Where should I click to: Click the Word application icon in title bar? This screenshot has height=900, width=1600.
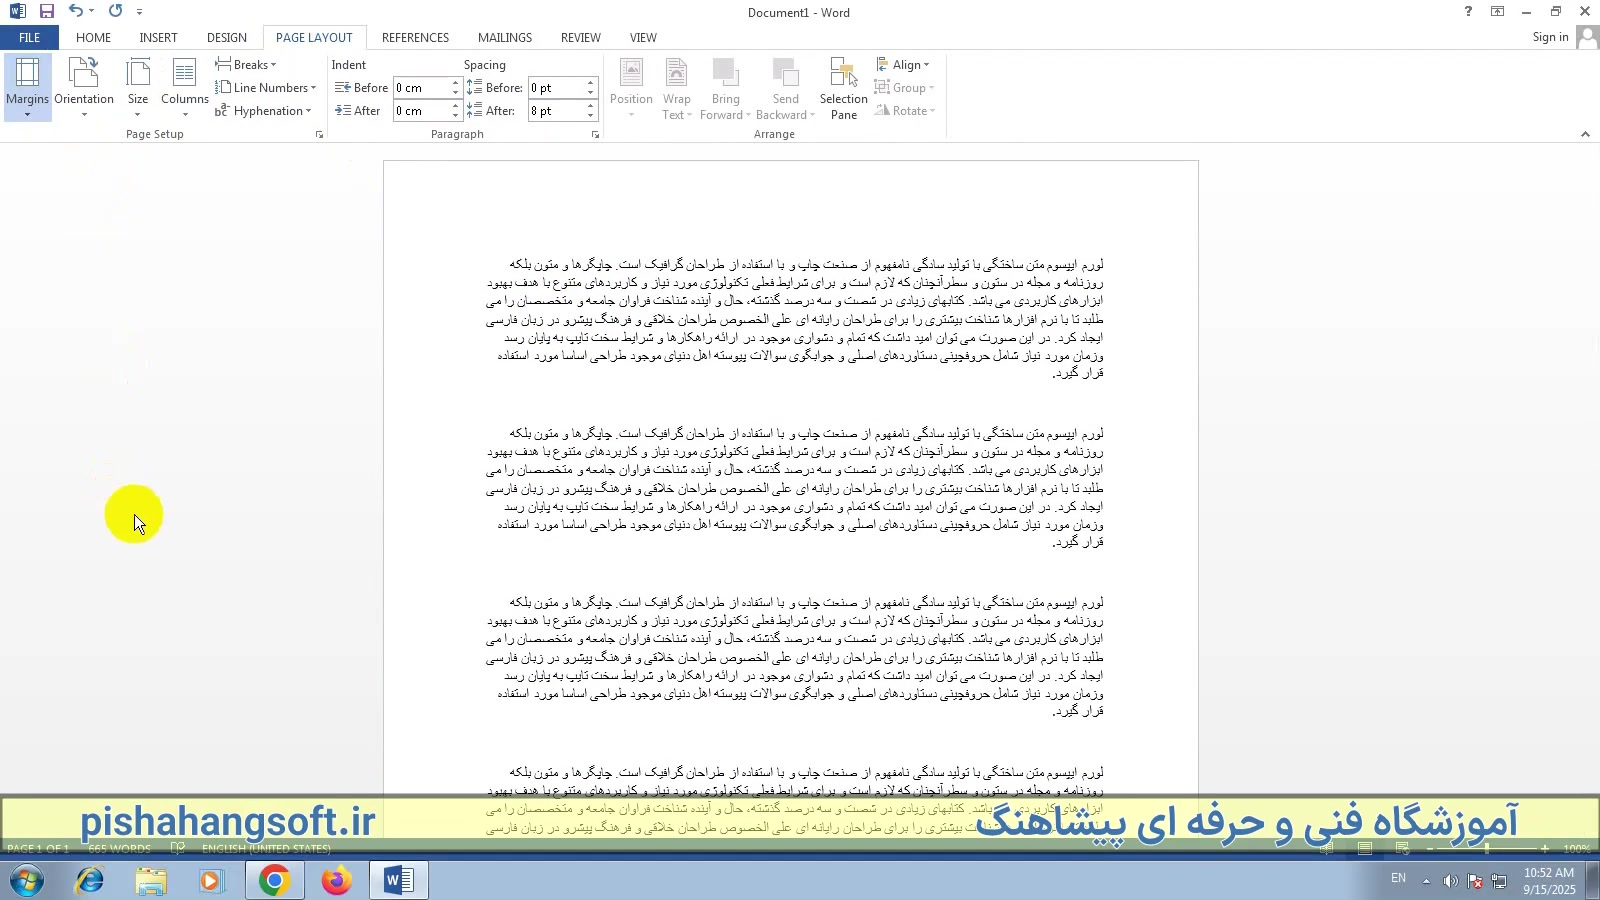17,12
